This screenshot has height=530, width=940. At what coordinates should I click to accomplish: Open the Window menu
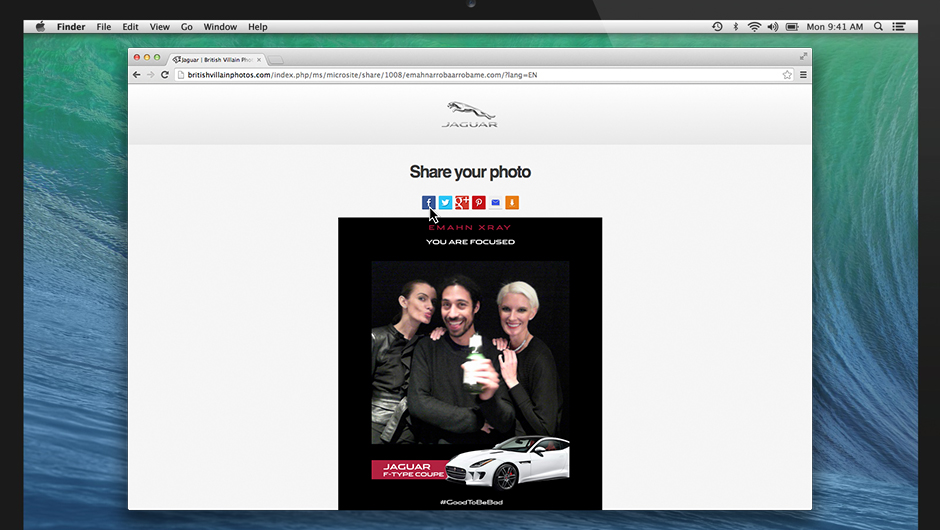click(x=220, y=26)
